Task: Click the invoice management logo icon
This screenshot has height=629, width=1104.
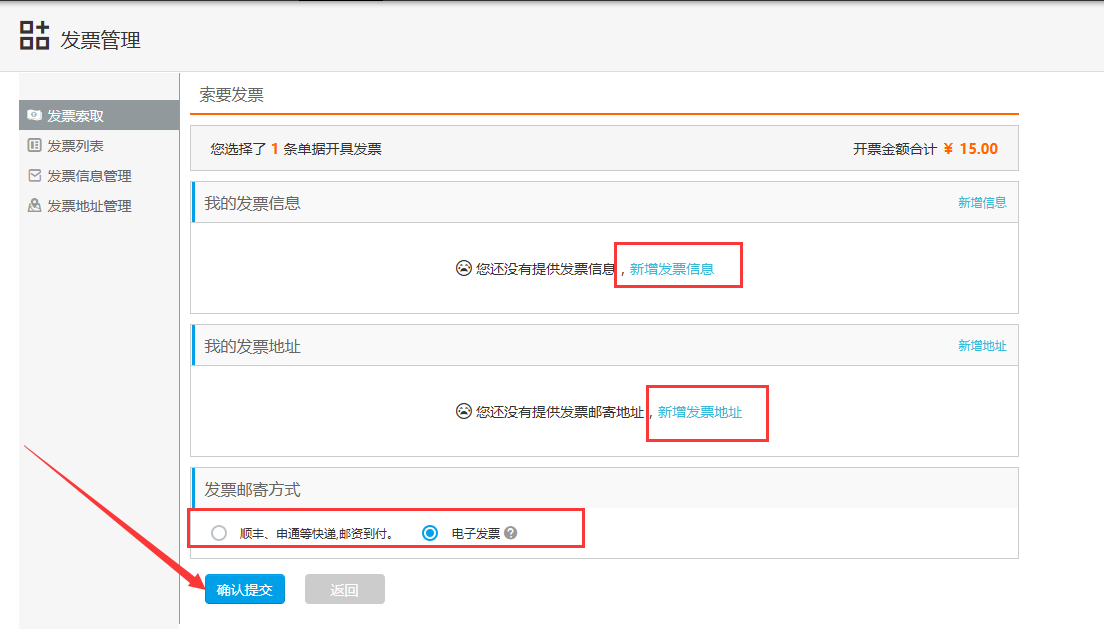Action: click(x=35, y=35)
